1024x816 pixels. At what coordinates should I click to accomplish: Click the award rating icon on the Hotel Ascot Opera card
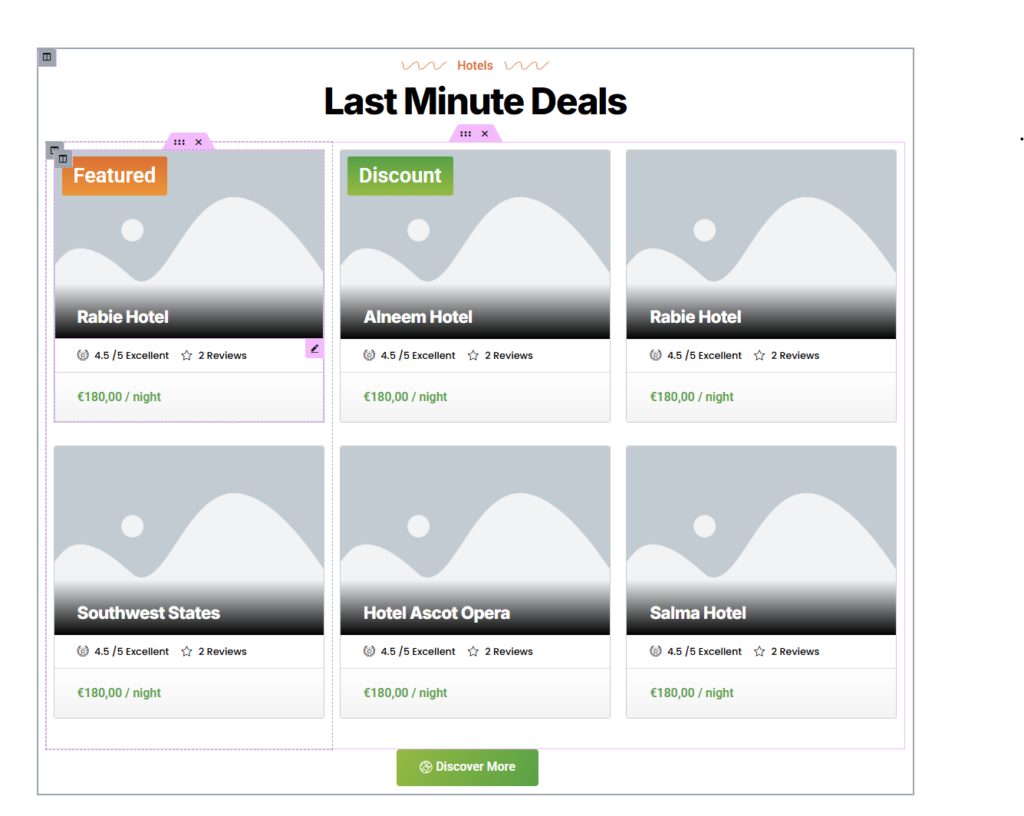click(x=370, y=651)
